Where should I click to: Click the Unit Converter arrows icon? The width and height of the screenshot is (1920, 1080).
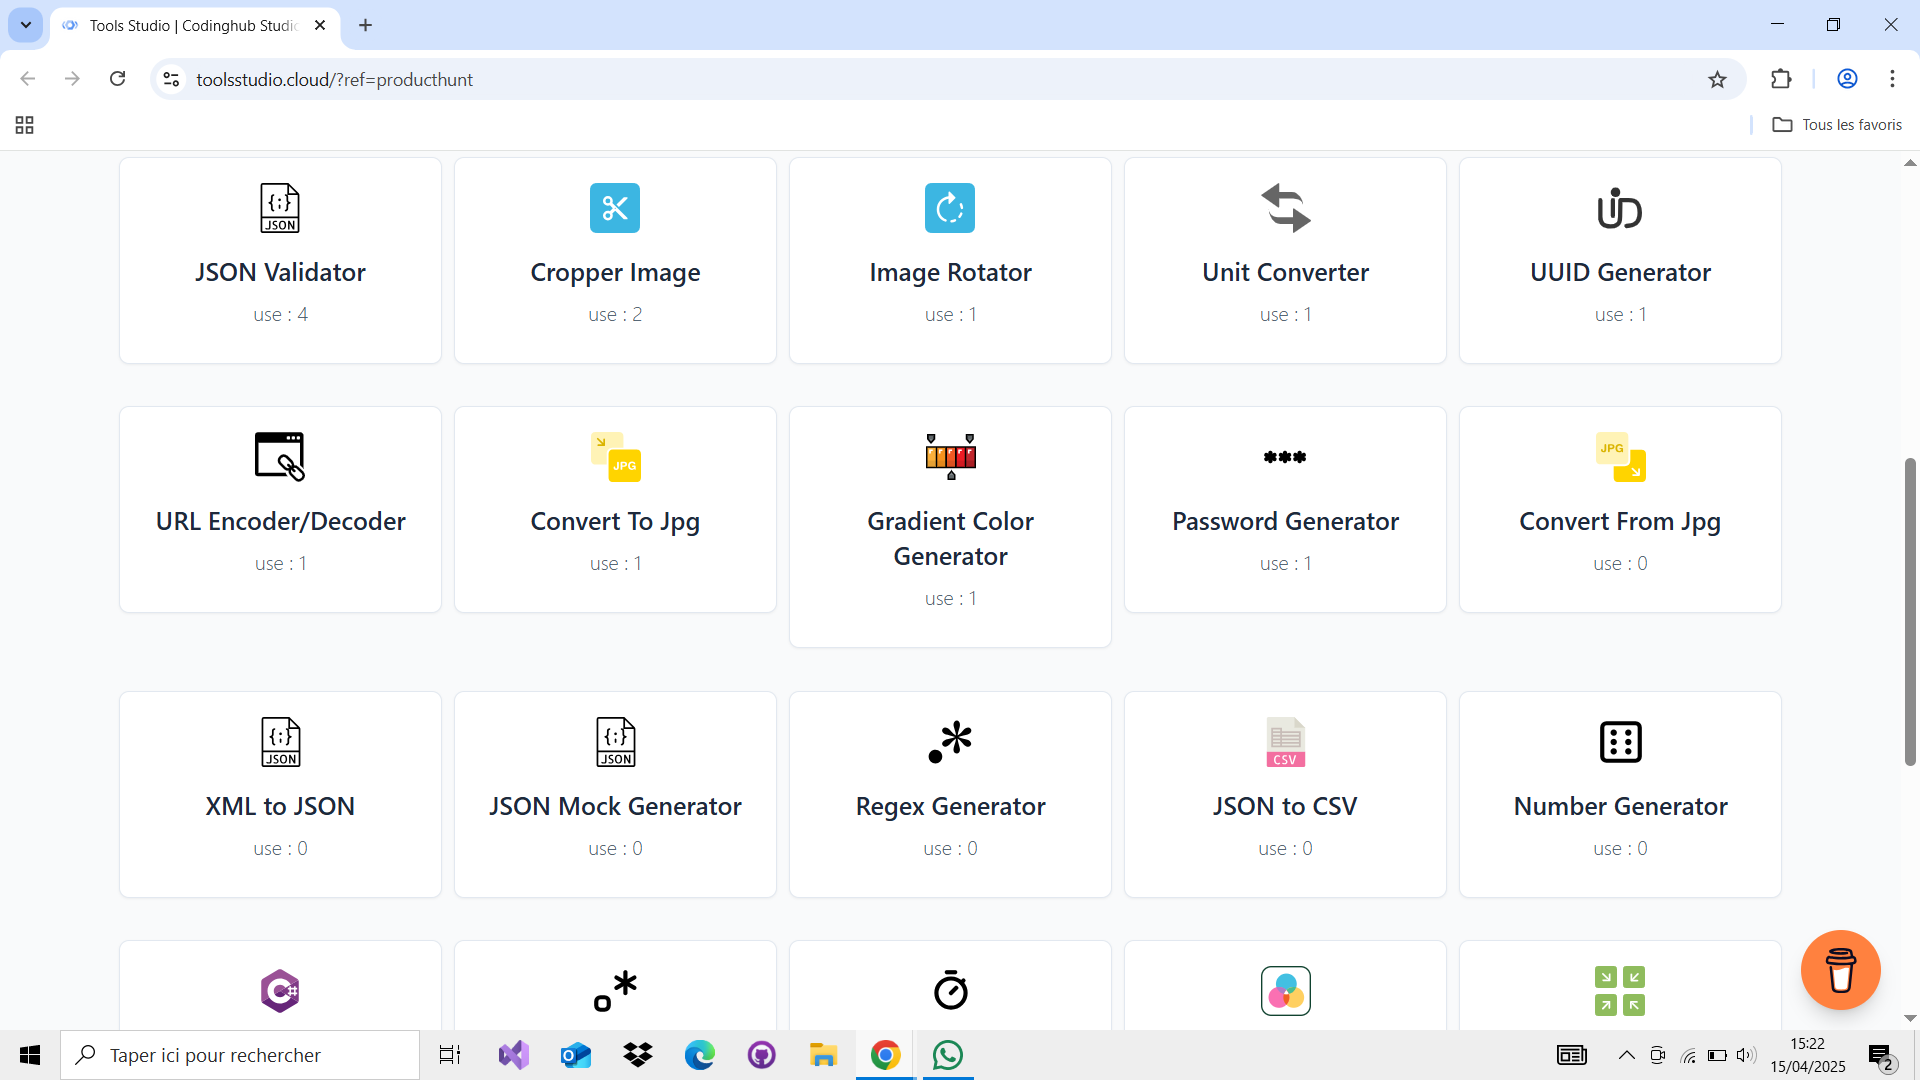point(1285,208)
